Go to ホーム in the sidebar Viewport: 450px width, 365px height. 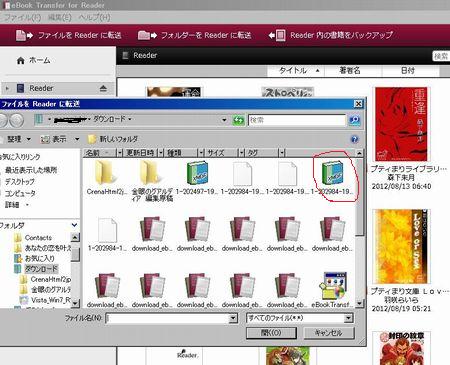pyautogui.click(x=34, y=60)
